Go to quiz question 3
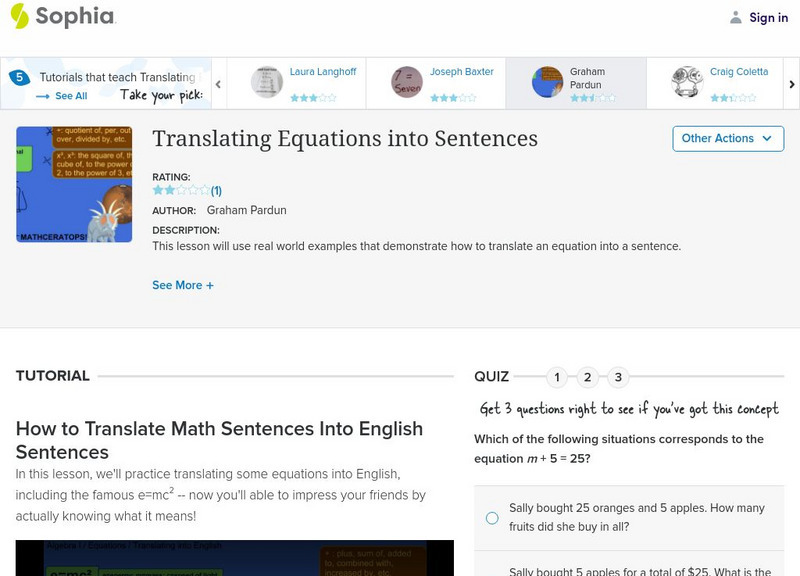 pos(618,377)
